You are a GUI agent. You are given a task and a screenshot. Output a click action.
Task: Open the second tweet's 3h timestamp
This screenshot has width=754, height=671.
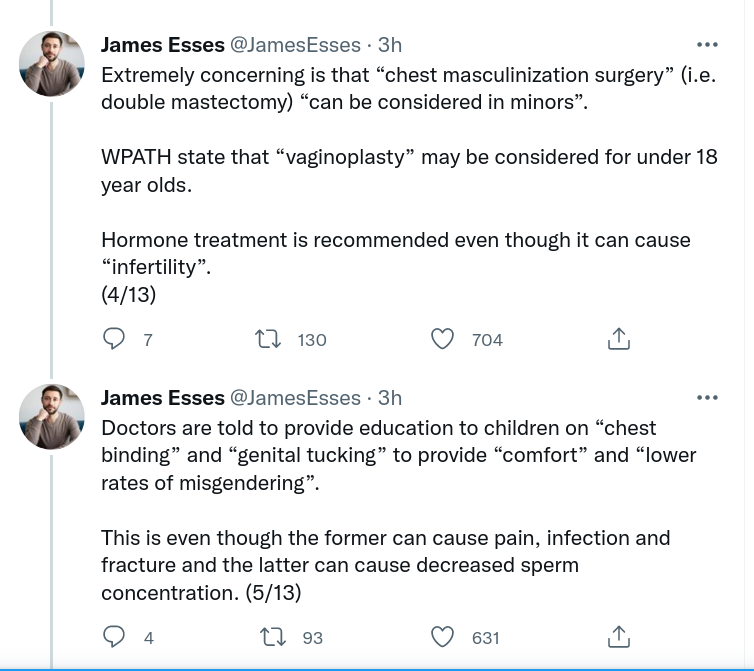tap(390, 398)
